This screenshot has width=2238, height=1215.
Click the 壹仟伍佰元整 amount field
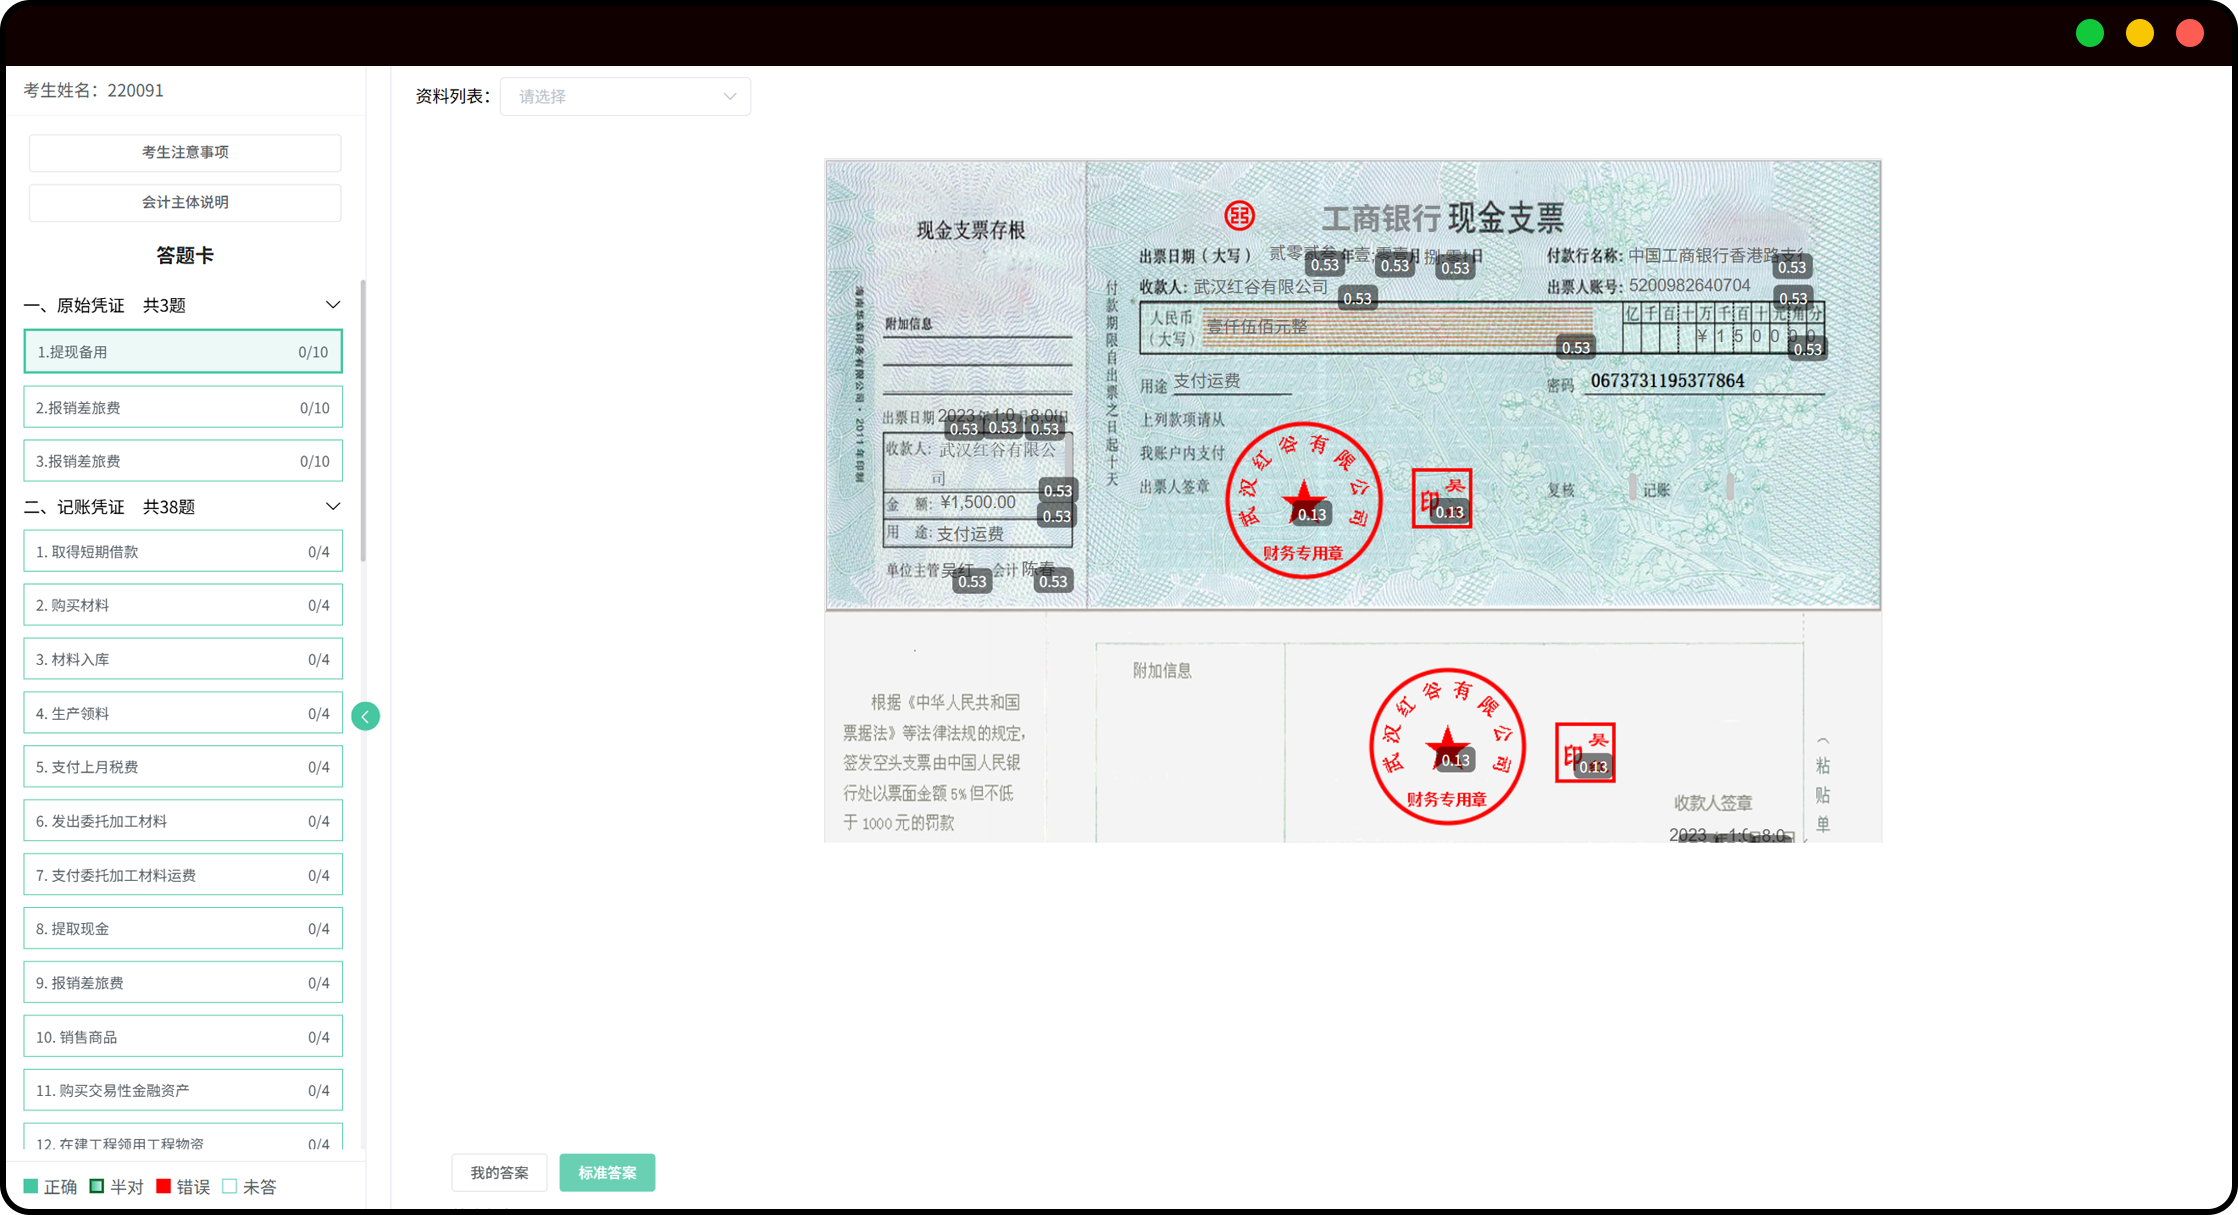pos(1396,328)
